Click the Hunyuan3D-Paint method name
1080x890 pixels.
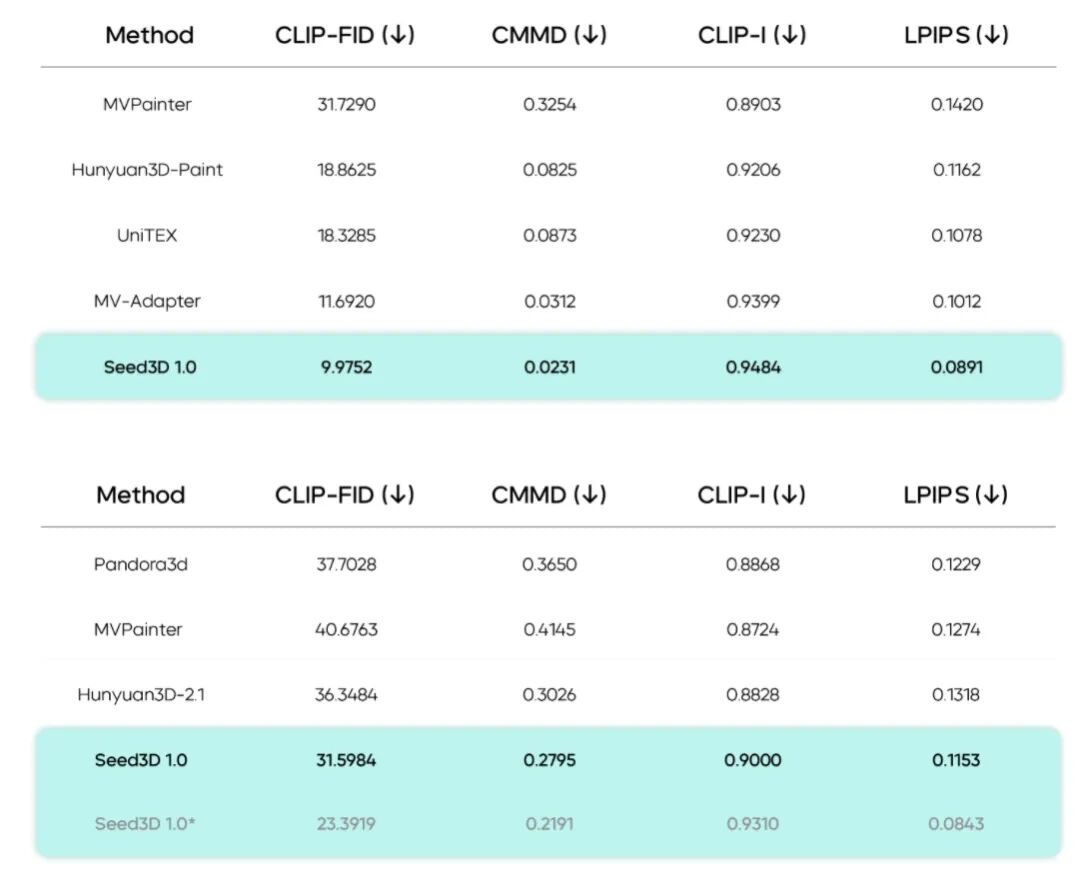pyautogui.click(x=147, y=170)
